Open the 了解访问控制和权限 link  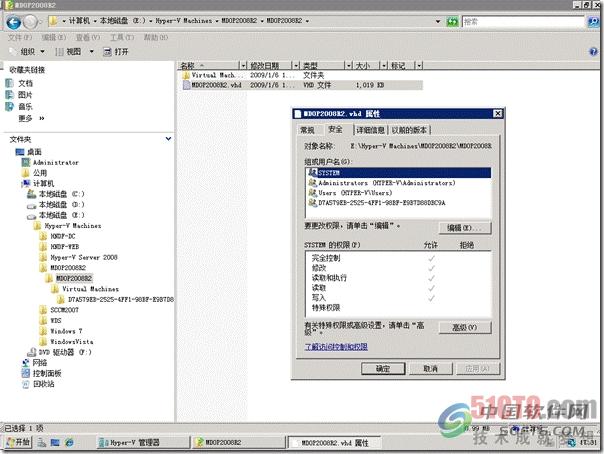336,347
